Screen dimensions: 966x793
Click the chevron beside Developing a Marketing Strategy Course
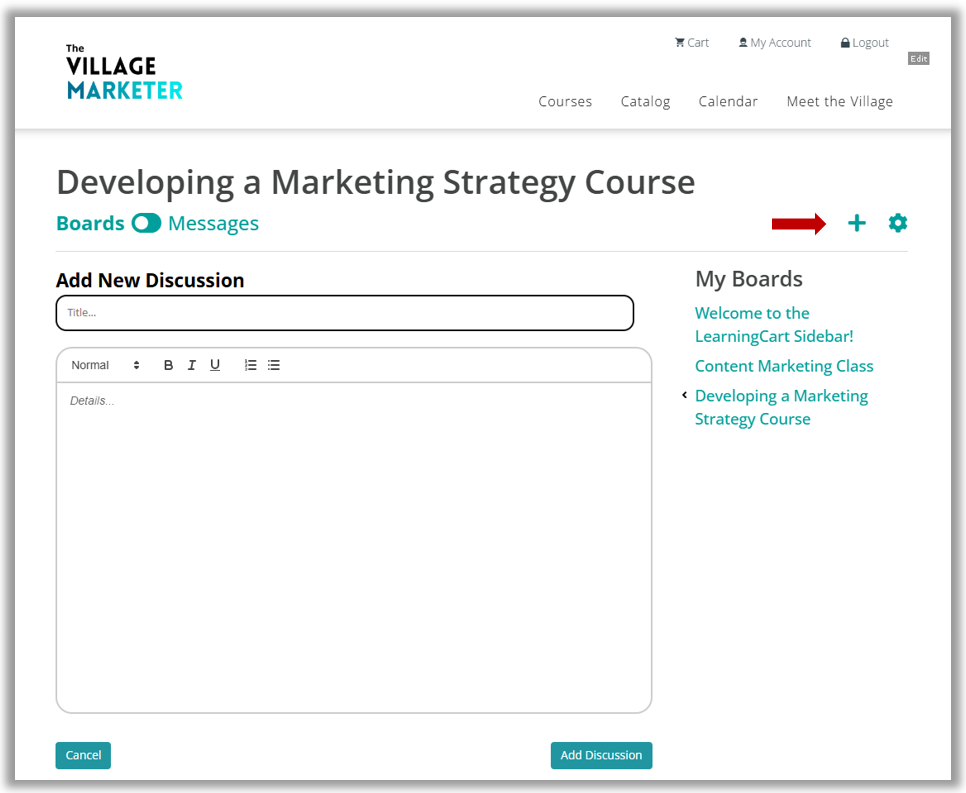coord(684,395)
